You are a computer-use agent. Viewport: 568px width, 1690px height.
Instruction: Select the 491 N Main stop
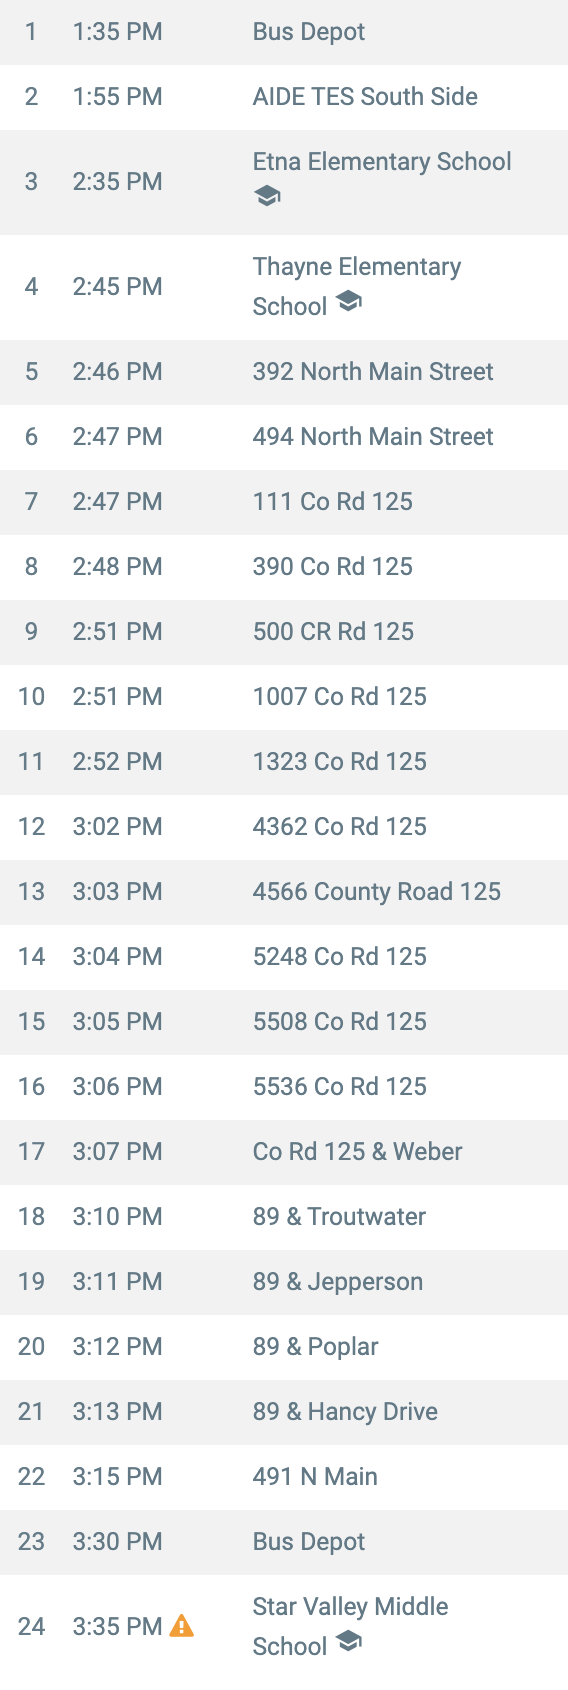[284, 1477]
